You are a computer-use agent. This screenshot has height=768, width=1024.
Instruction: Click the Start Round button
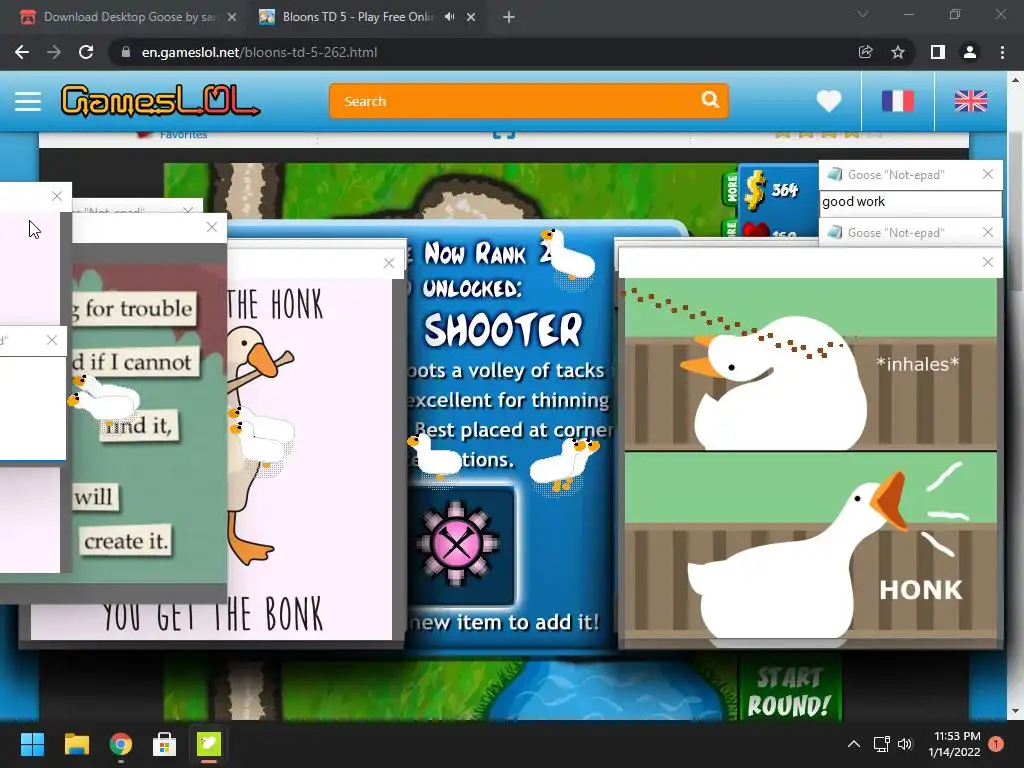pyautogui.click(x=789, y=691)
